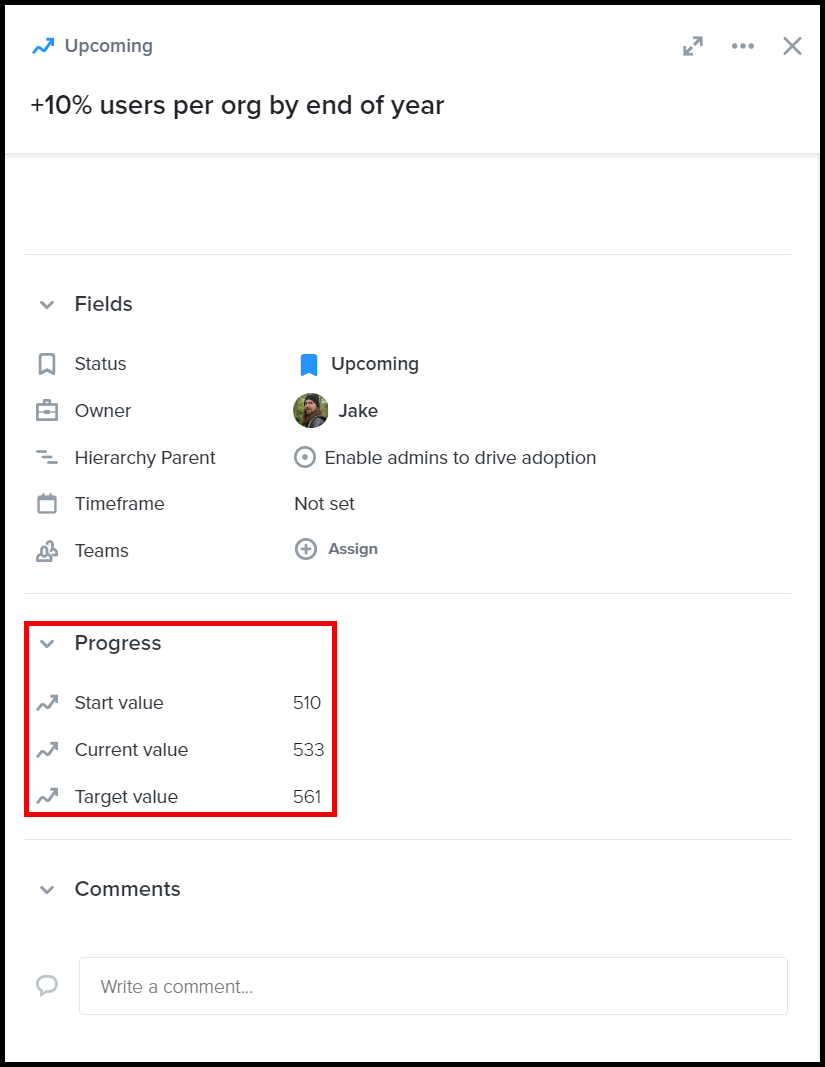Click the Upcoming status label
This screenshot has height=1067, width=825.
373,364
